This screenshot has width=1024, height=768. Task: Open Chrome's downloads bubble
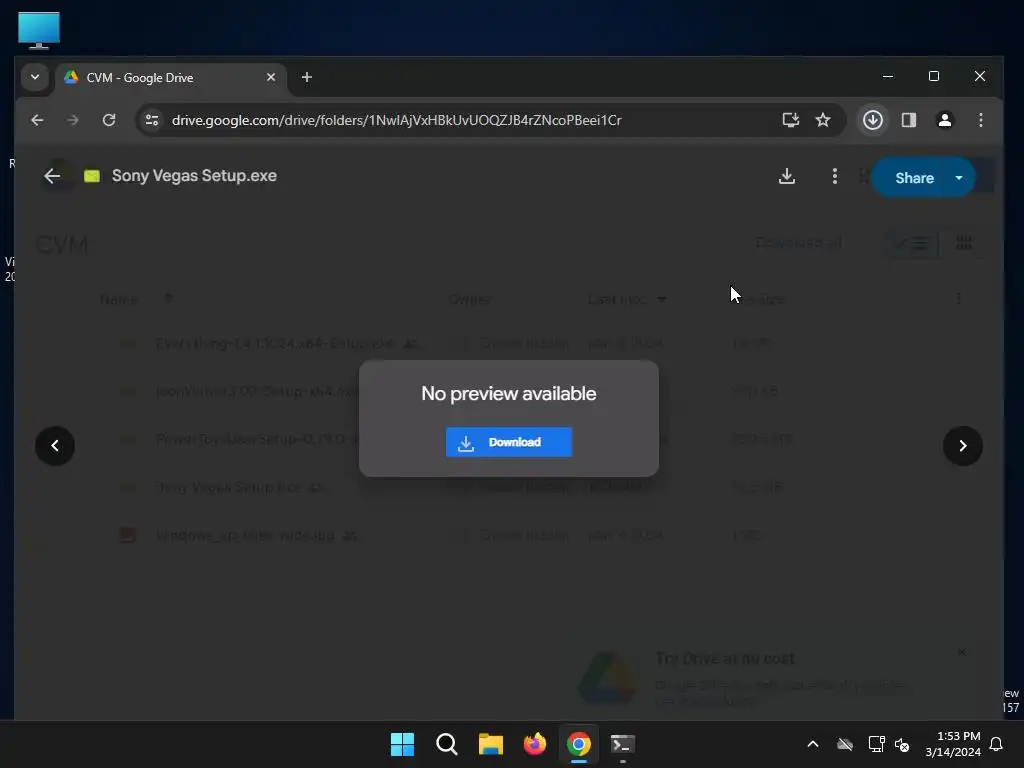click(x=872, y=120)
